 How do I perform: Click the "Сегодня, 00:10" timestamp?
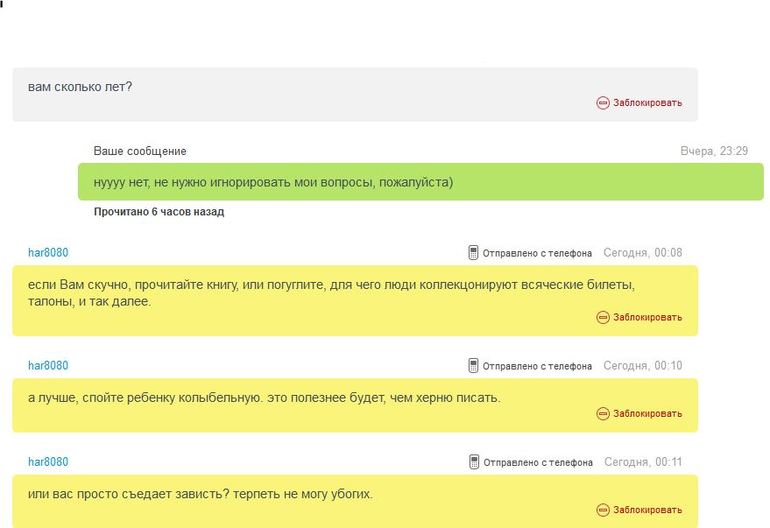coord(643,366)
